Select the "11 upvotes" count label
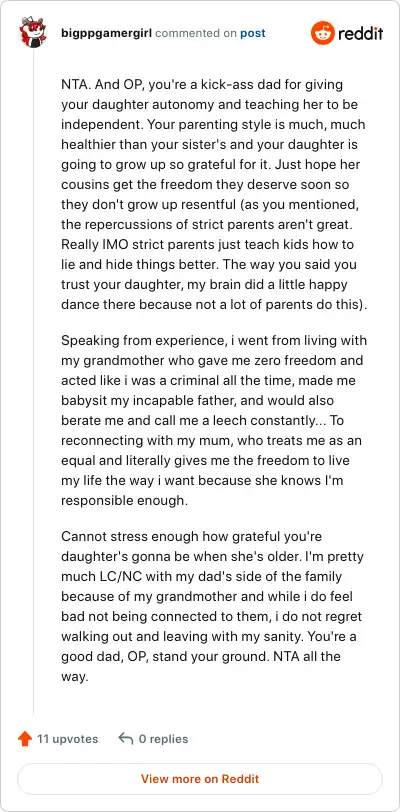 (67, 739)
